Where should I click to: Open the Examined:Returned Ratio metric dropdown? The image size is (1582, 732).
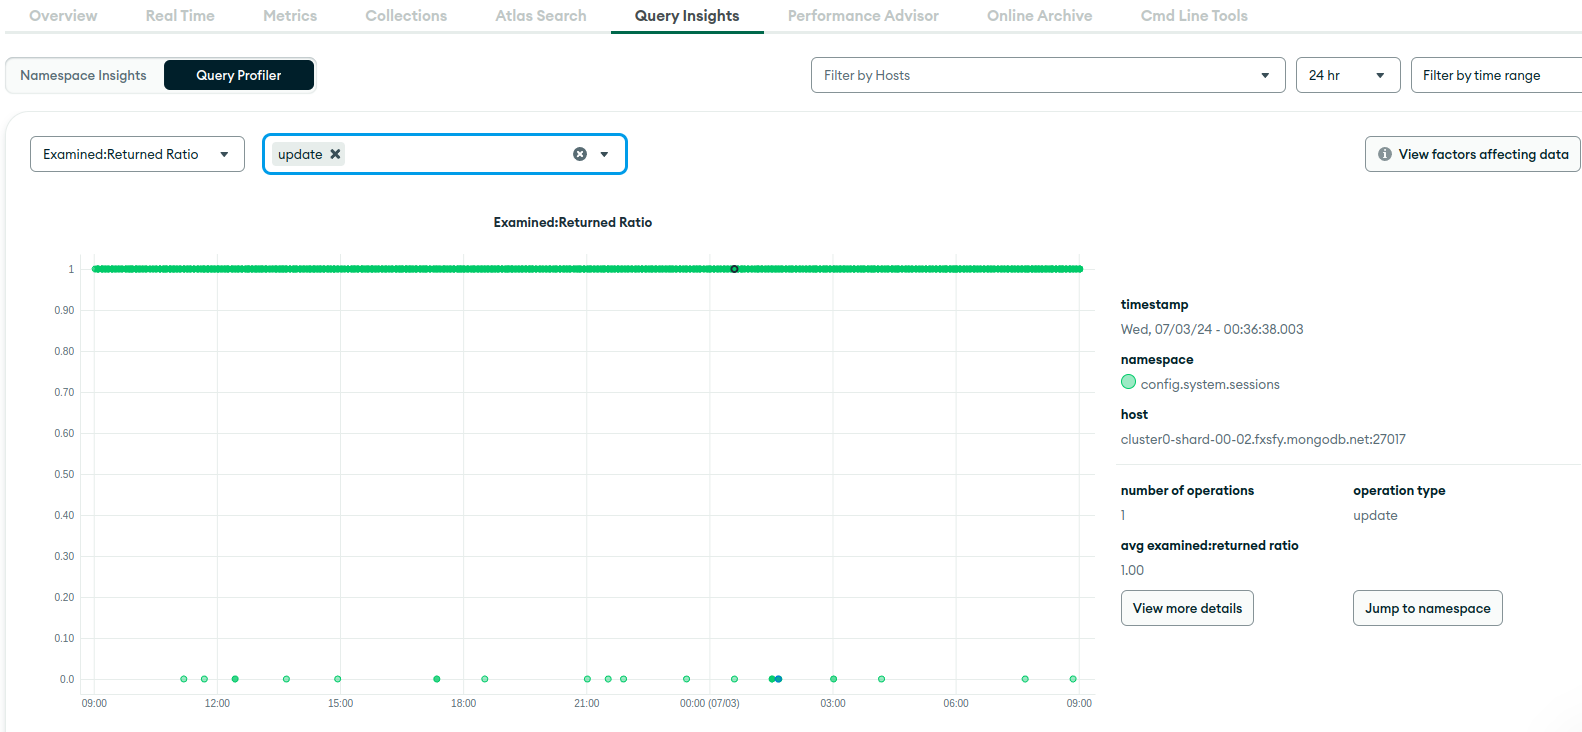pos(137,154)
